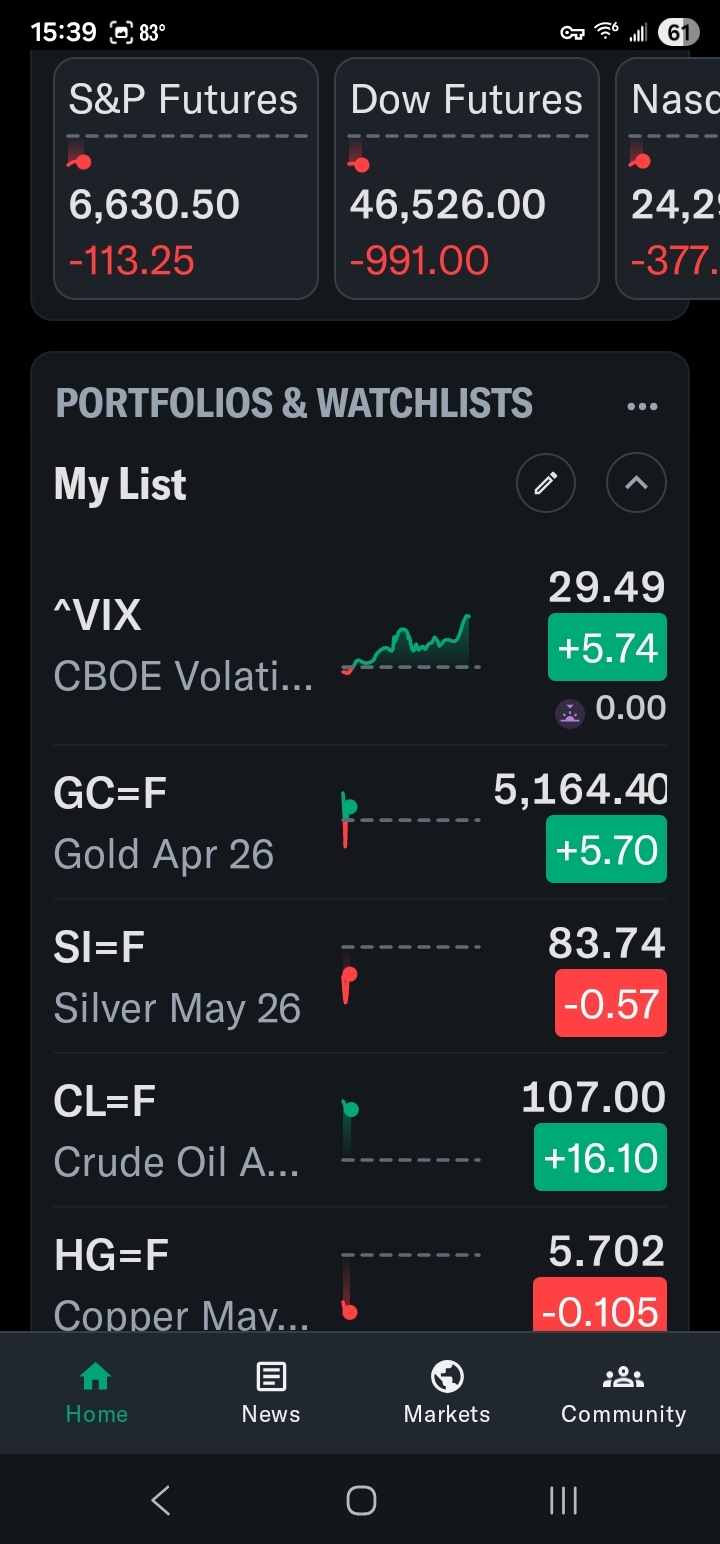Open the S&P Futures card

[185, 180]
